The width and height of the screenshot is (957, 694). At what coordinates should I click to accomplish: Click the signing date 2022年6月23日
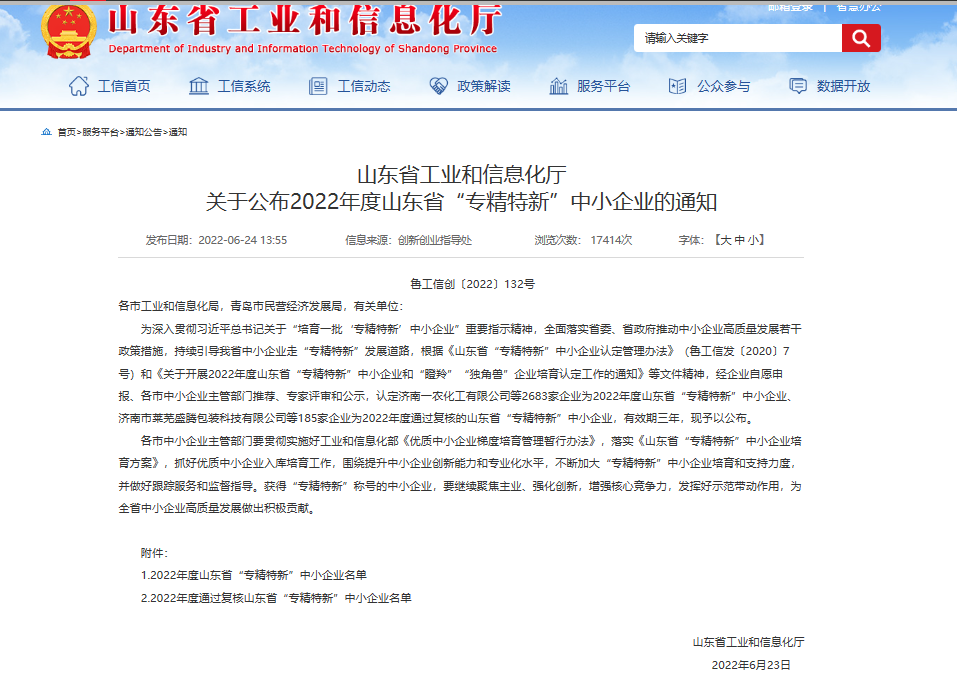tap(751, 665)
